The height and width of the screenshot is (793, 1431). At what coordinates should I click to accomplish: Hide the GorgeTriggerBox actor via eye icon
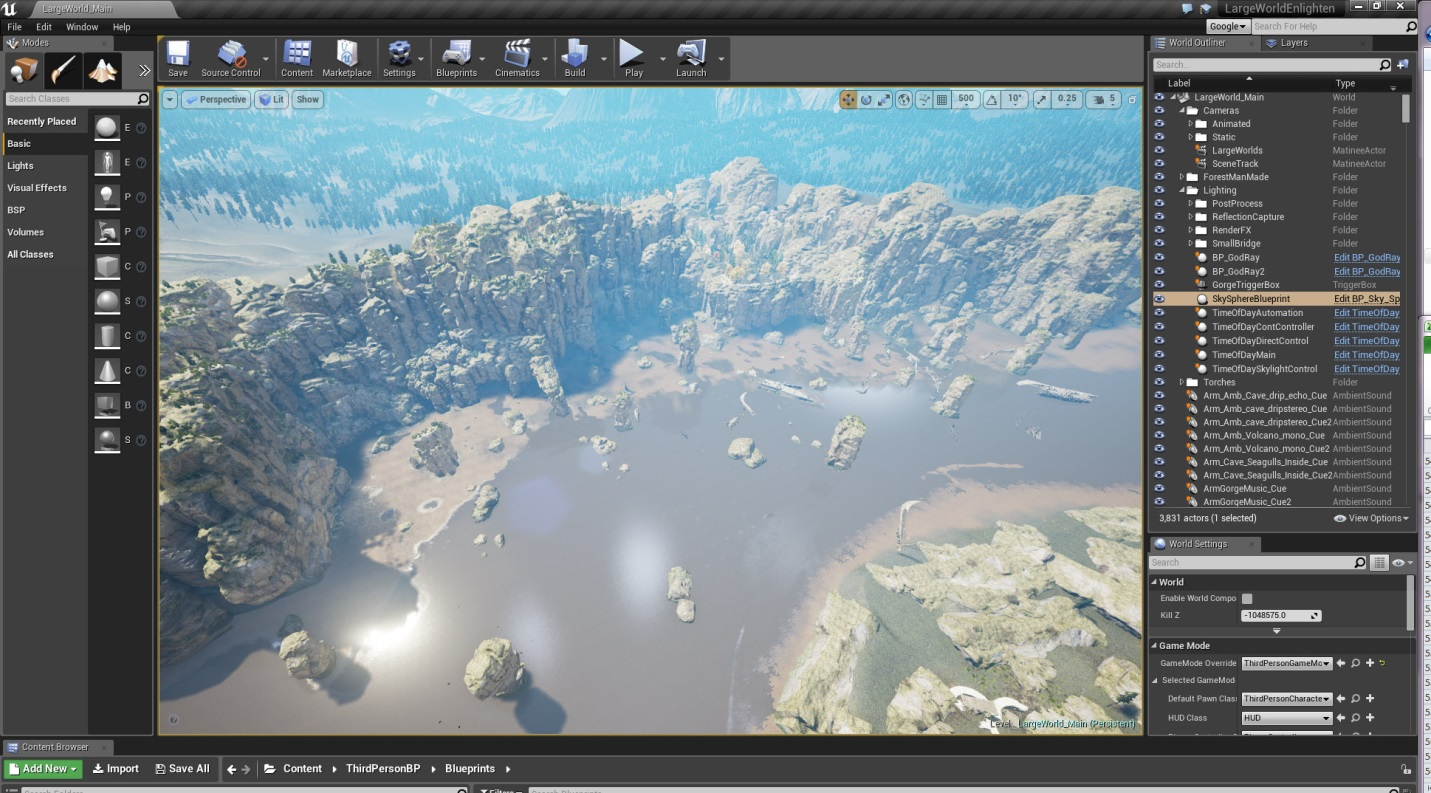tap(1160, 285)
